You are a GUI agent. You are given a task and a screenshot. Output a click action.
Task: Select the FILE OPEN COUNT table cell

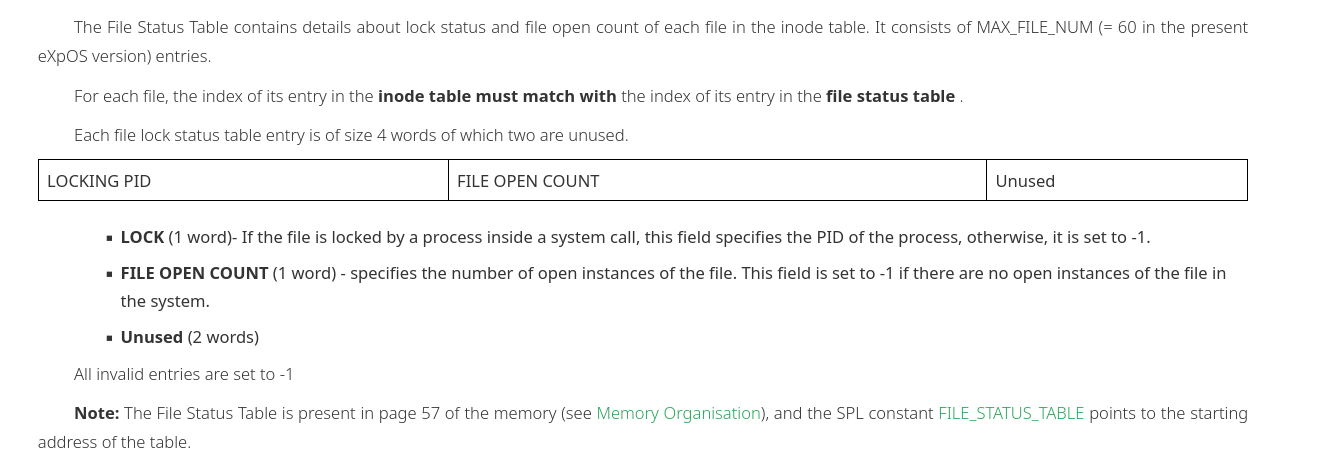[717, 180]
